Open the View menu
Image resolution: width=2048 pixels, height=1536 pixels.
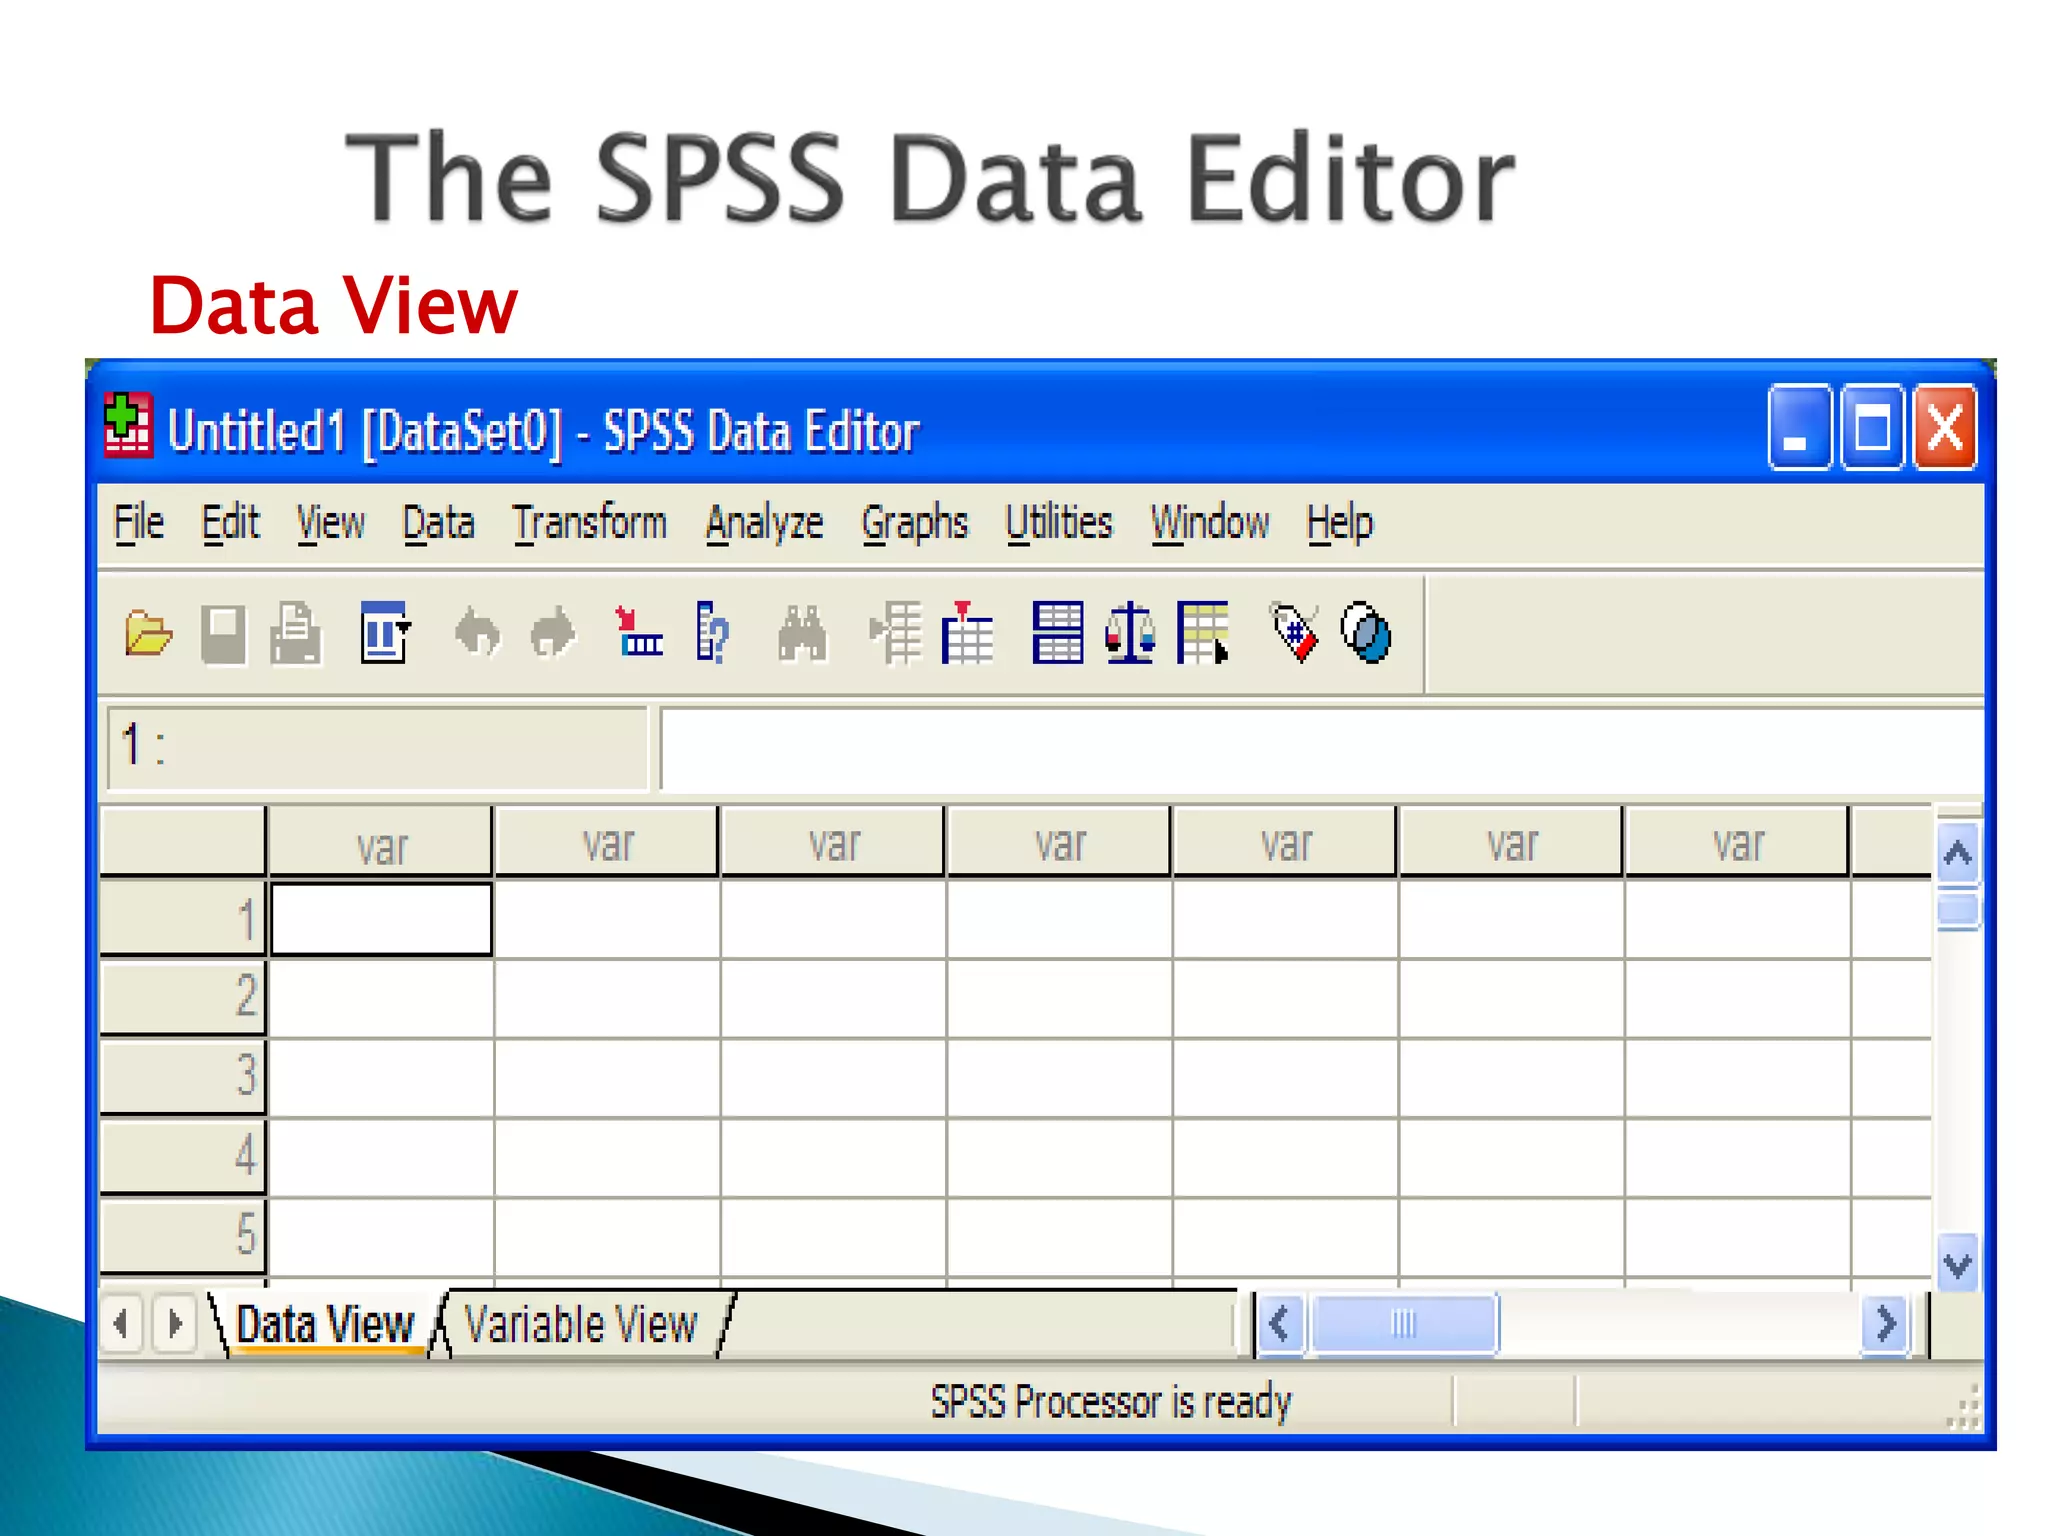coord(331,523)
